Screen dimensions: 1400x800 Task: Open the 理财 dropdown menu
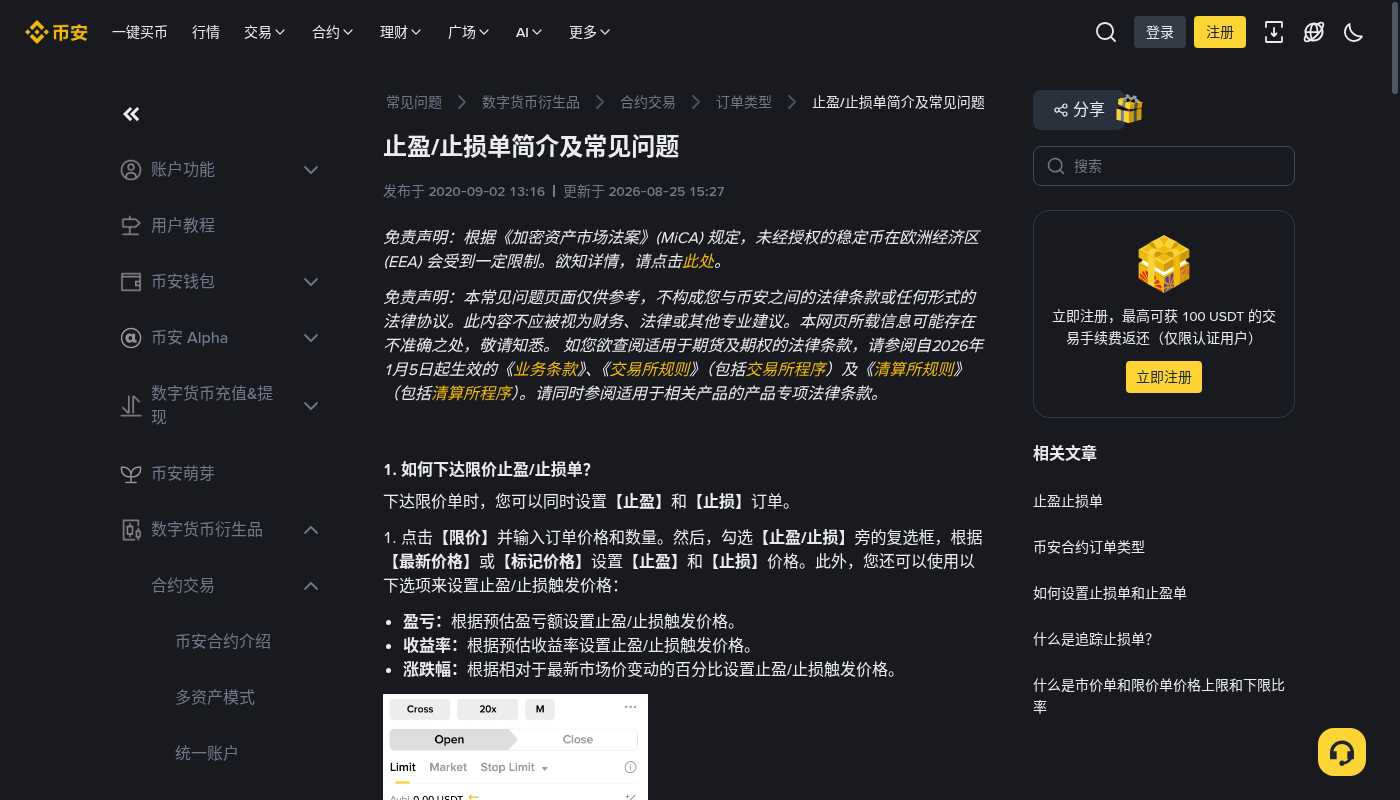tap(401, 32)
